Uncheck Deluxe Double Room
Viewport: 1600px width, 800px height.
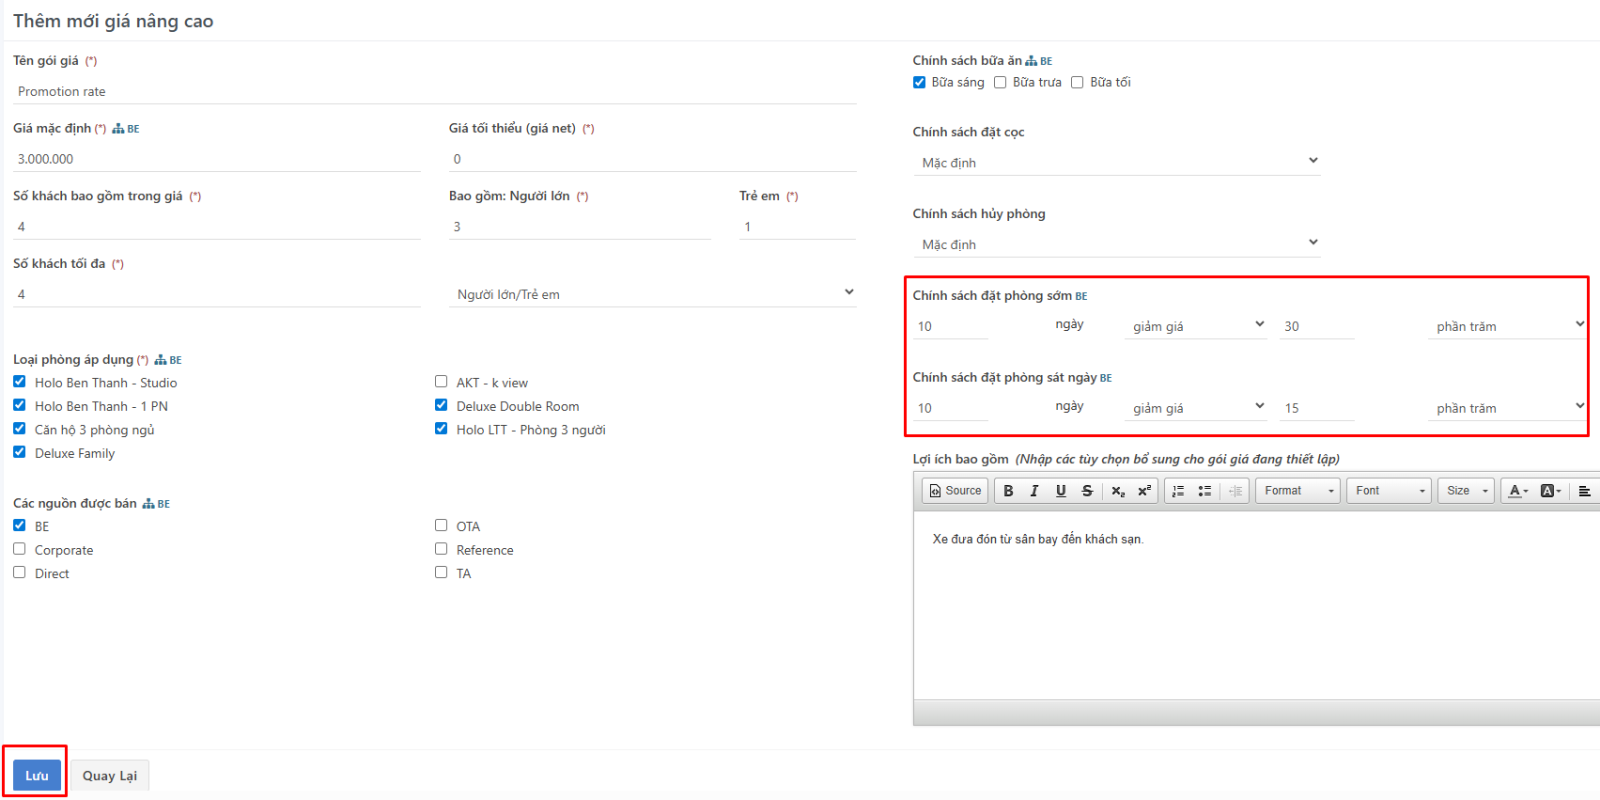pyautogui.click(x=441, y=405)
